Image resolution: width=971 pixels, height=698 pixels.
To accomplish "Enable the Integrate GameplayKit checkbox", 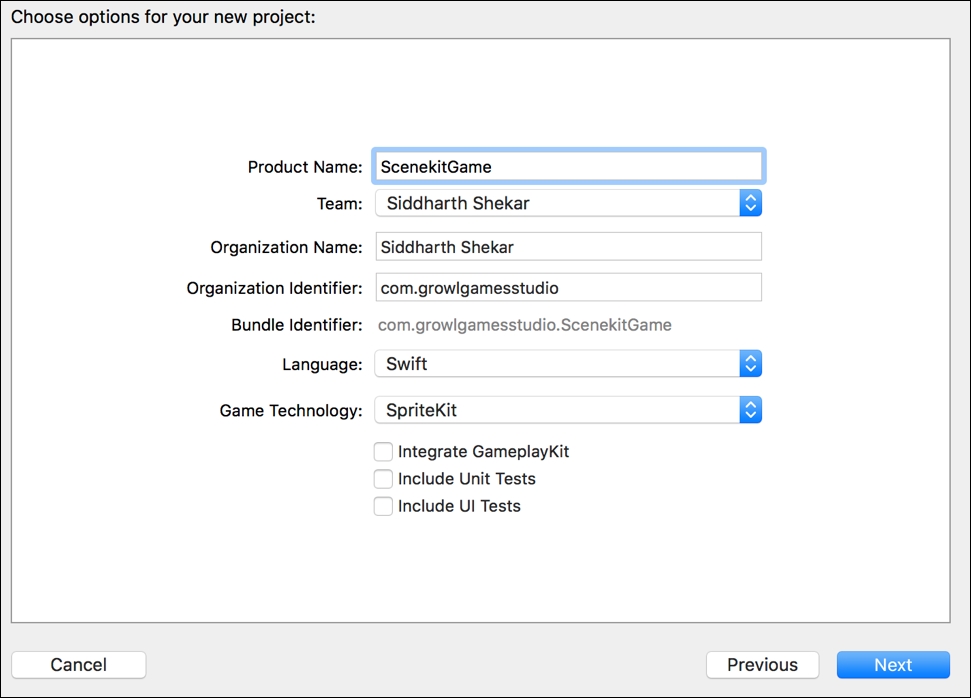I will point(383,452).
